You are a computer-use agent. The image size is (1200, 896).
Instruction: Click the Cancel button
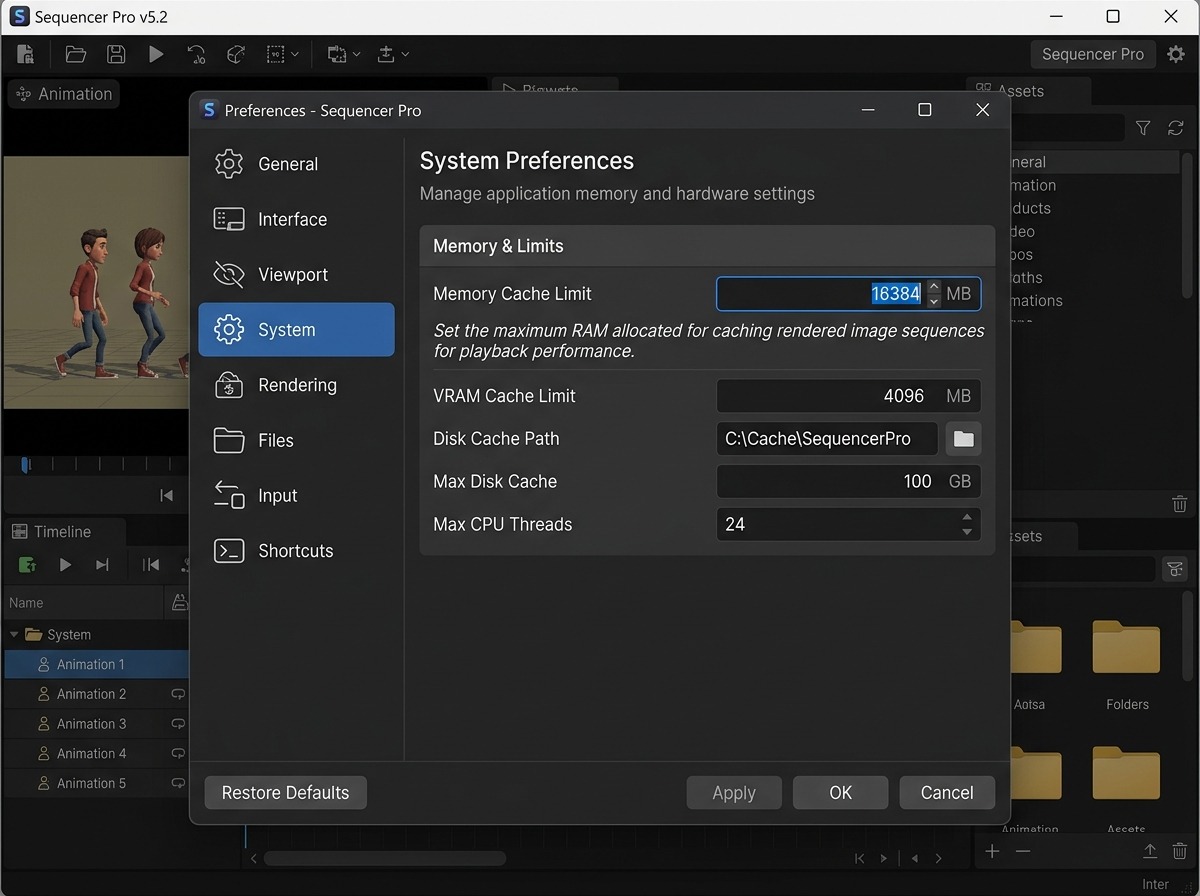947,793
